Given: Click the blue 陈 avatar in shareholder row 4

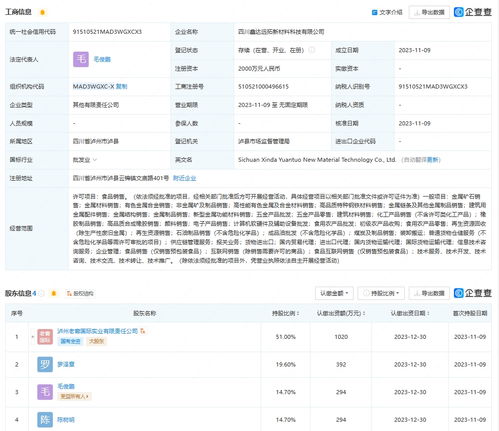Looking at the screenshot, I should click(45, 420).
